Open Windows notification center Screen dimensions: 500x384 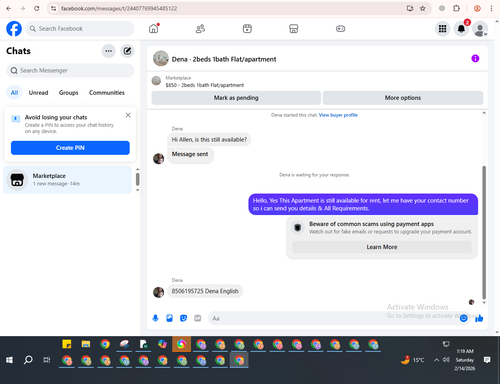click(x=487, y=360)
